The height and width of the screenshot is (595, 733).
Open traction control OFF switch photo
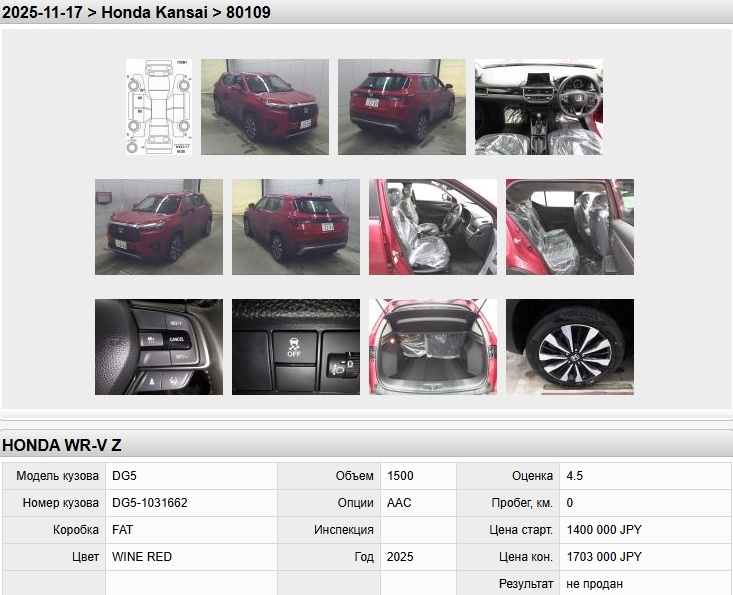point(296,347)
